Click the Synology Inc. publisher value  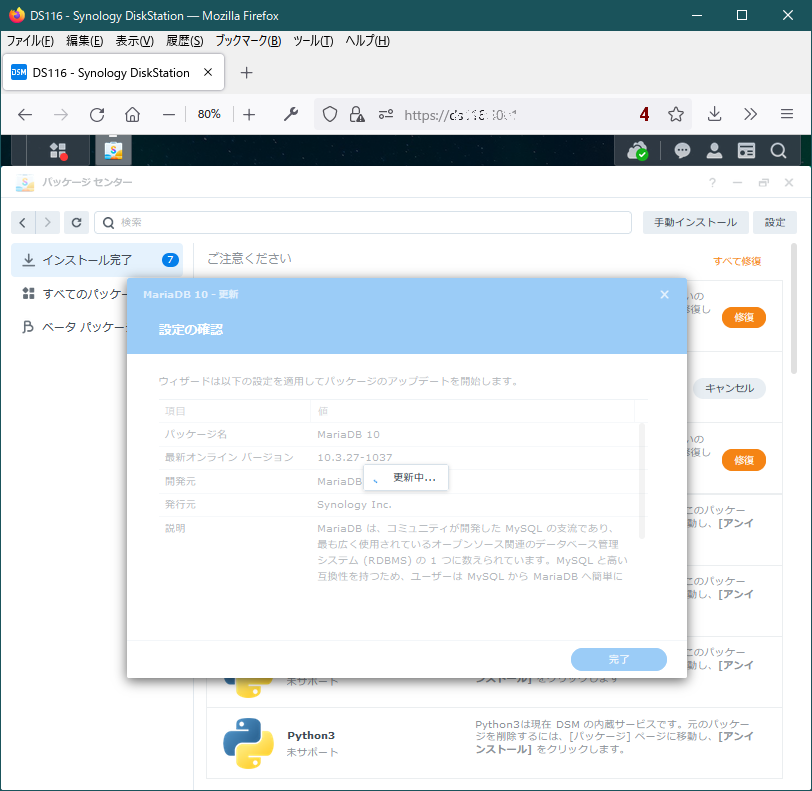point(354,505)
